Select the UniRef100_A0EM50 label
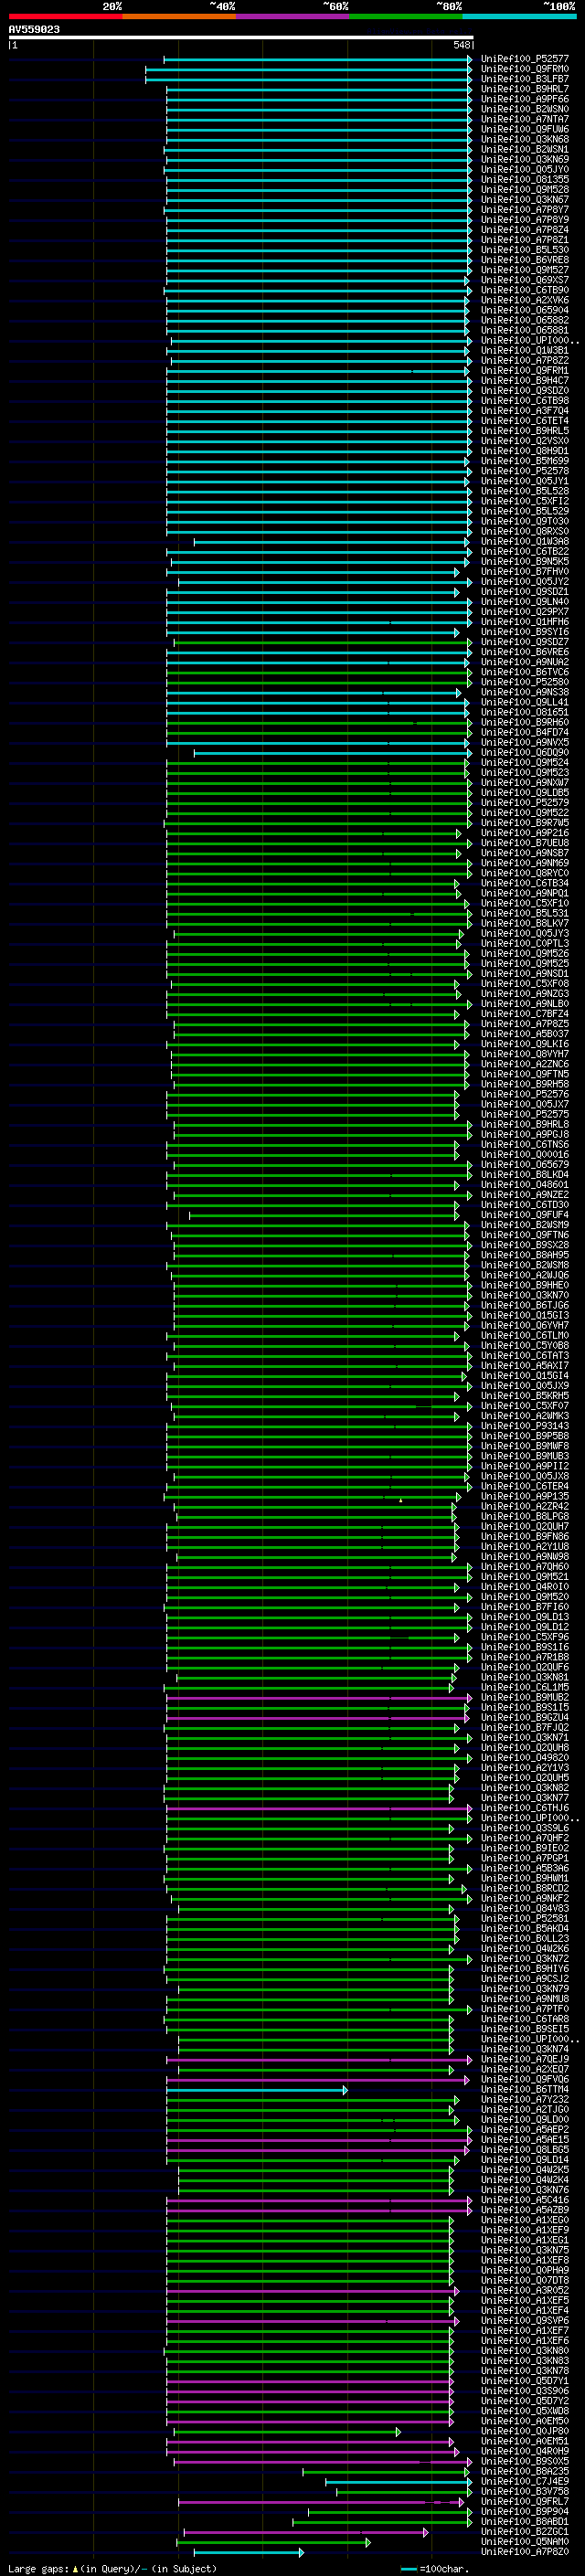This screenshot has width=585, height=2576. point(524,2420)
